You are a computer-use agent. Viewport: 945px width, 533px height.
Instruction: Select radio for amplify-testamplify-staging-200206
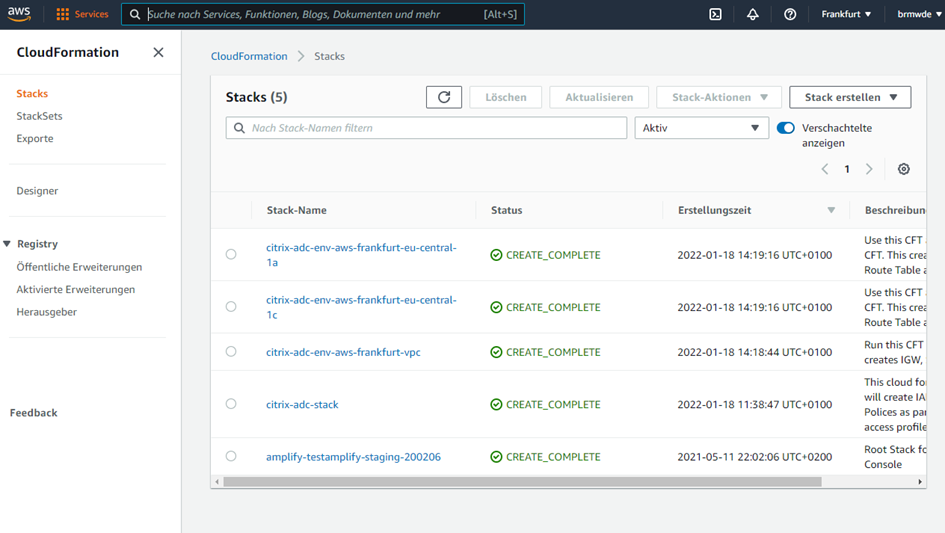tap(231, 456)
